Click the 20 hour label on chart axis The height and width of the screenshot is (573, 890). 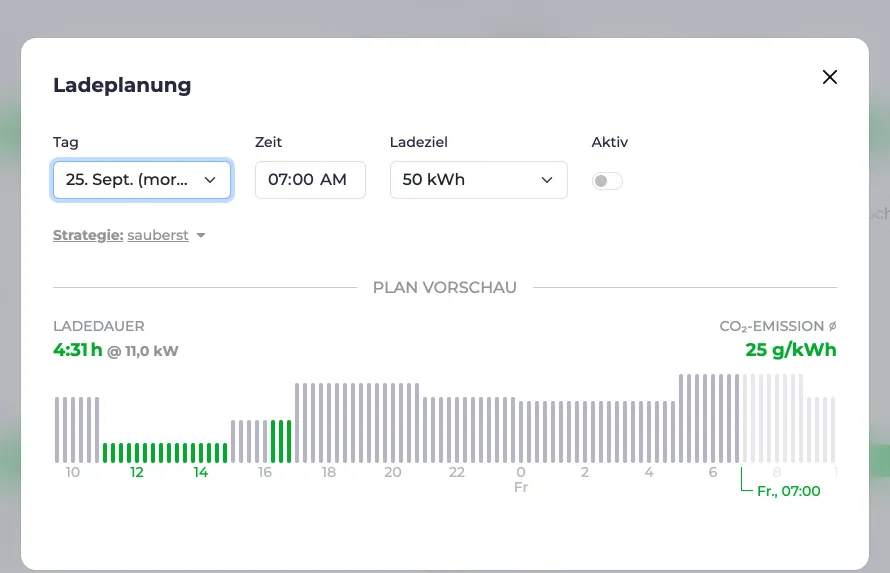click(x=393, y=472)
